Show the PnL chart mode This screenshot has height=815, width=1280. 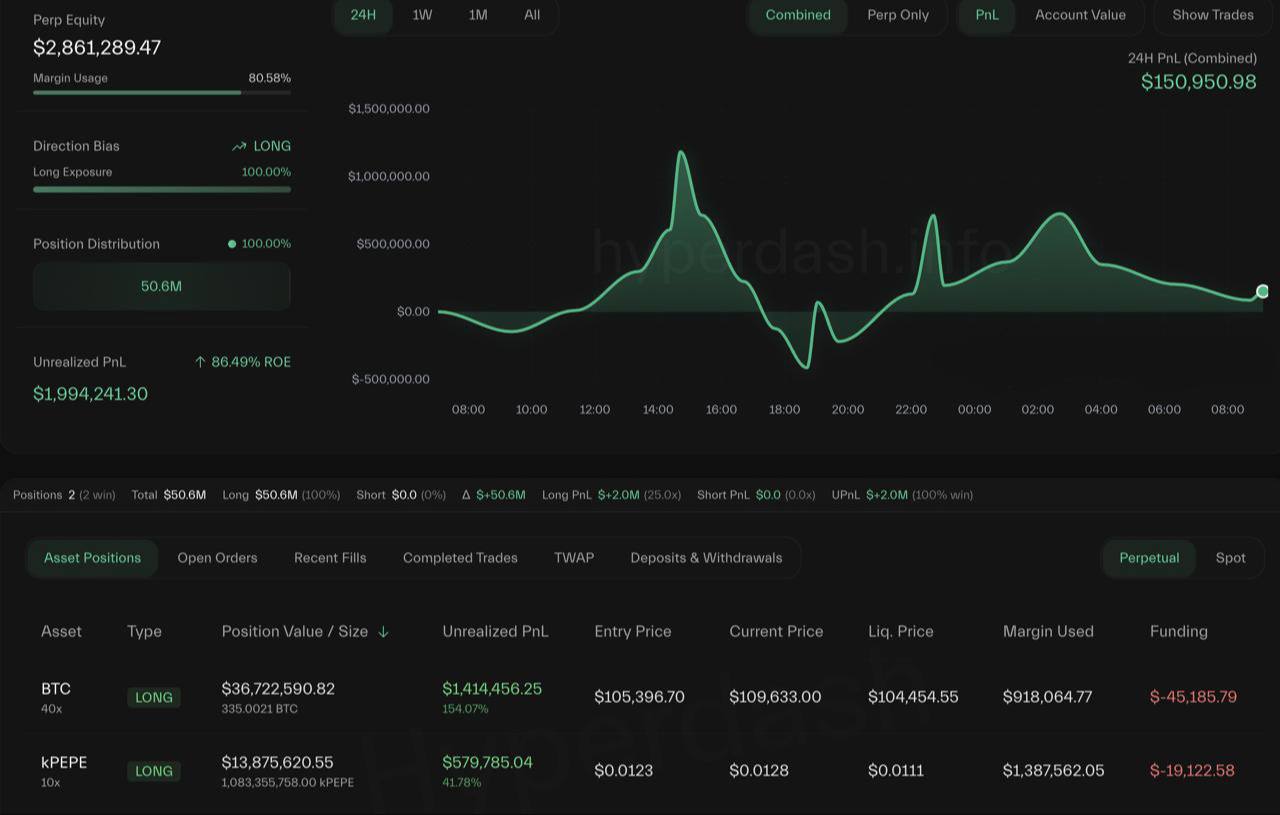(x=987, y=15)
